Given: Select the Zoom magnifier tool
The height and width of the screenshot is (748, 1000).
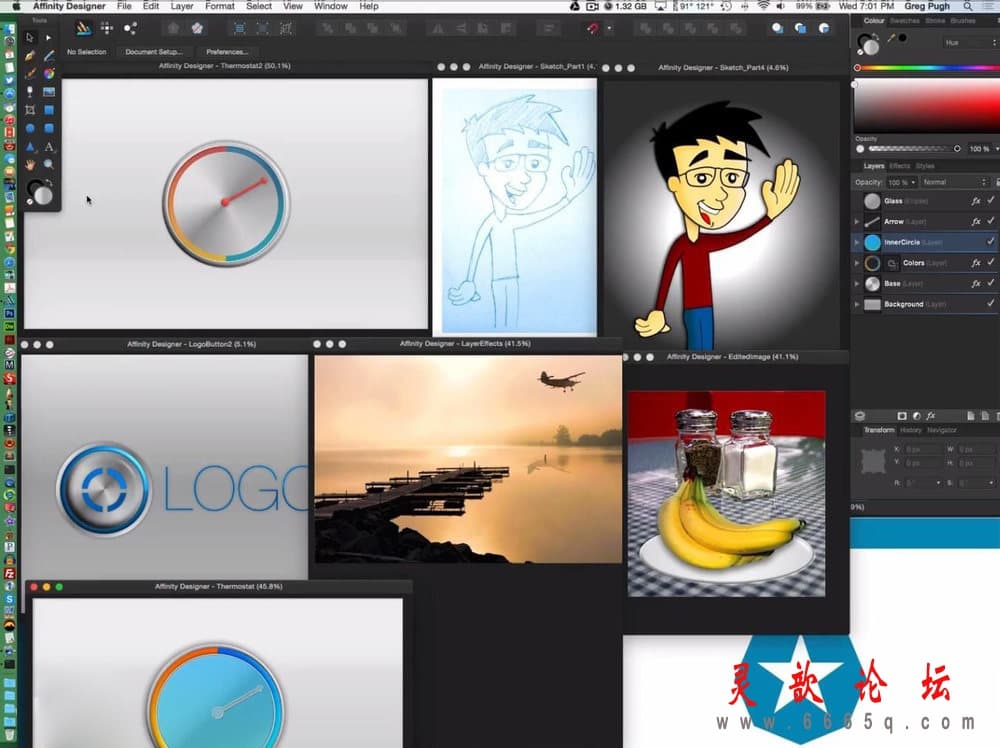Looking at the screenshot, I should [x=48, y=165].
